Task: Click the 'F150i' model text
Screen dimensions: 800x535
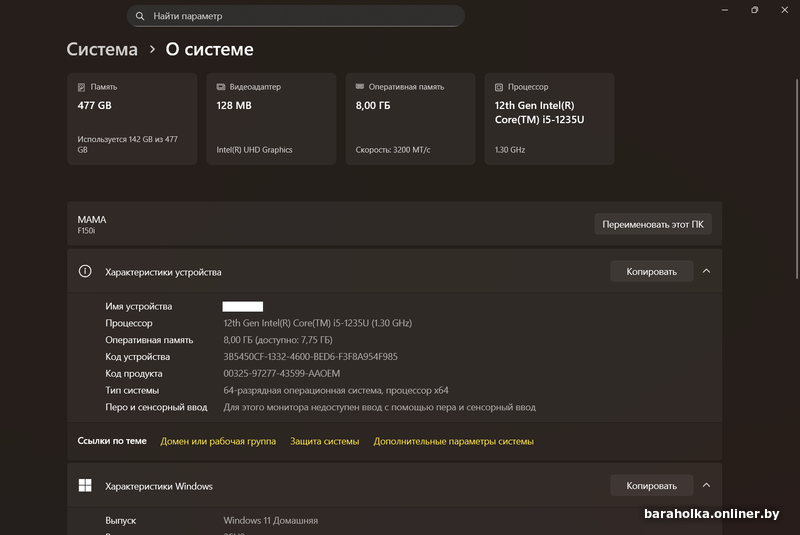Action: (86, 231)
